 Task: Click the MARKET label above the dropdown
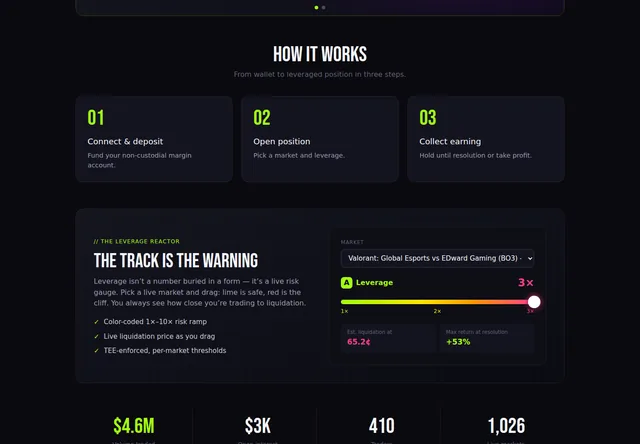click(x=352, y=242)
